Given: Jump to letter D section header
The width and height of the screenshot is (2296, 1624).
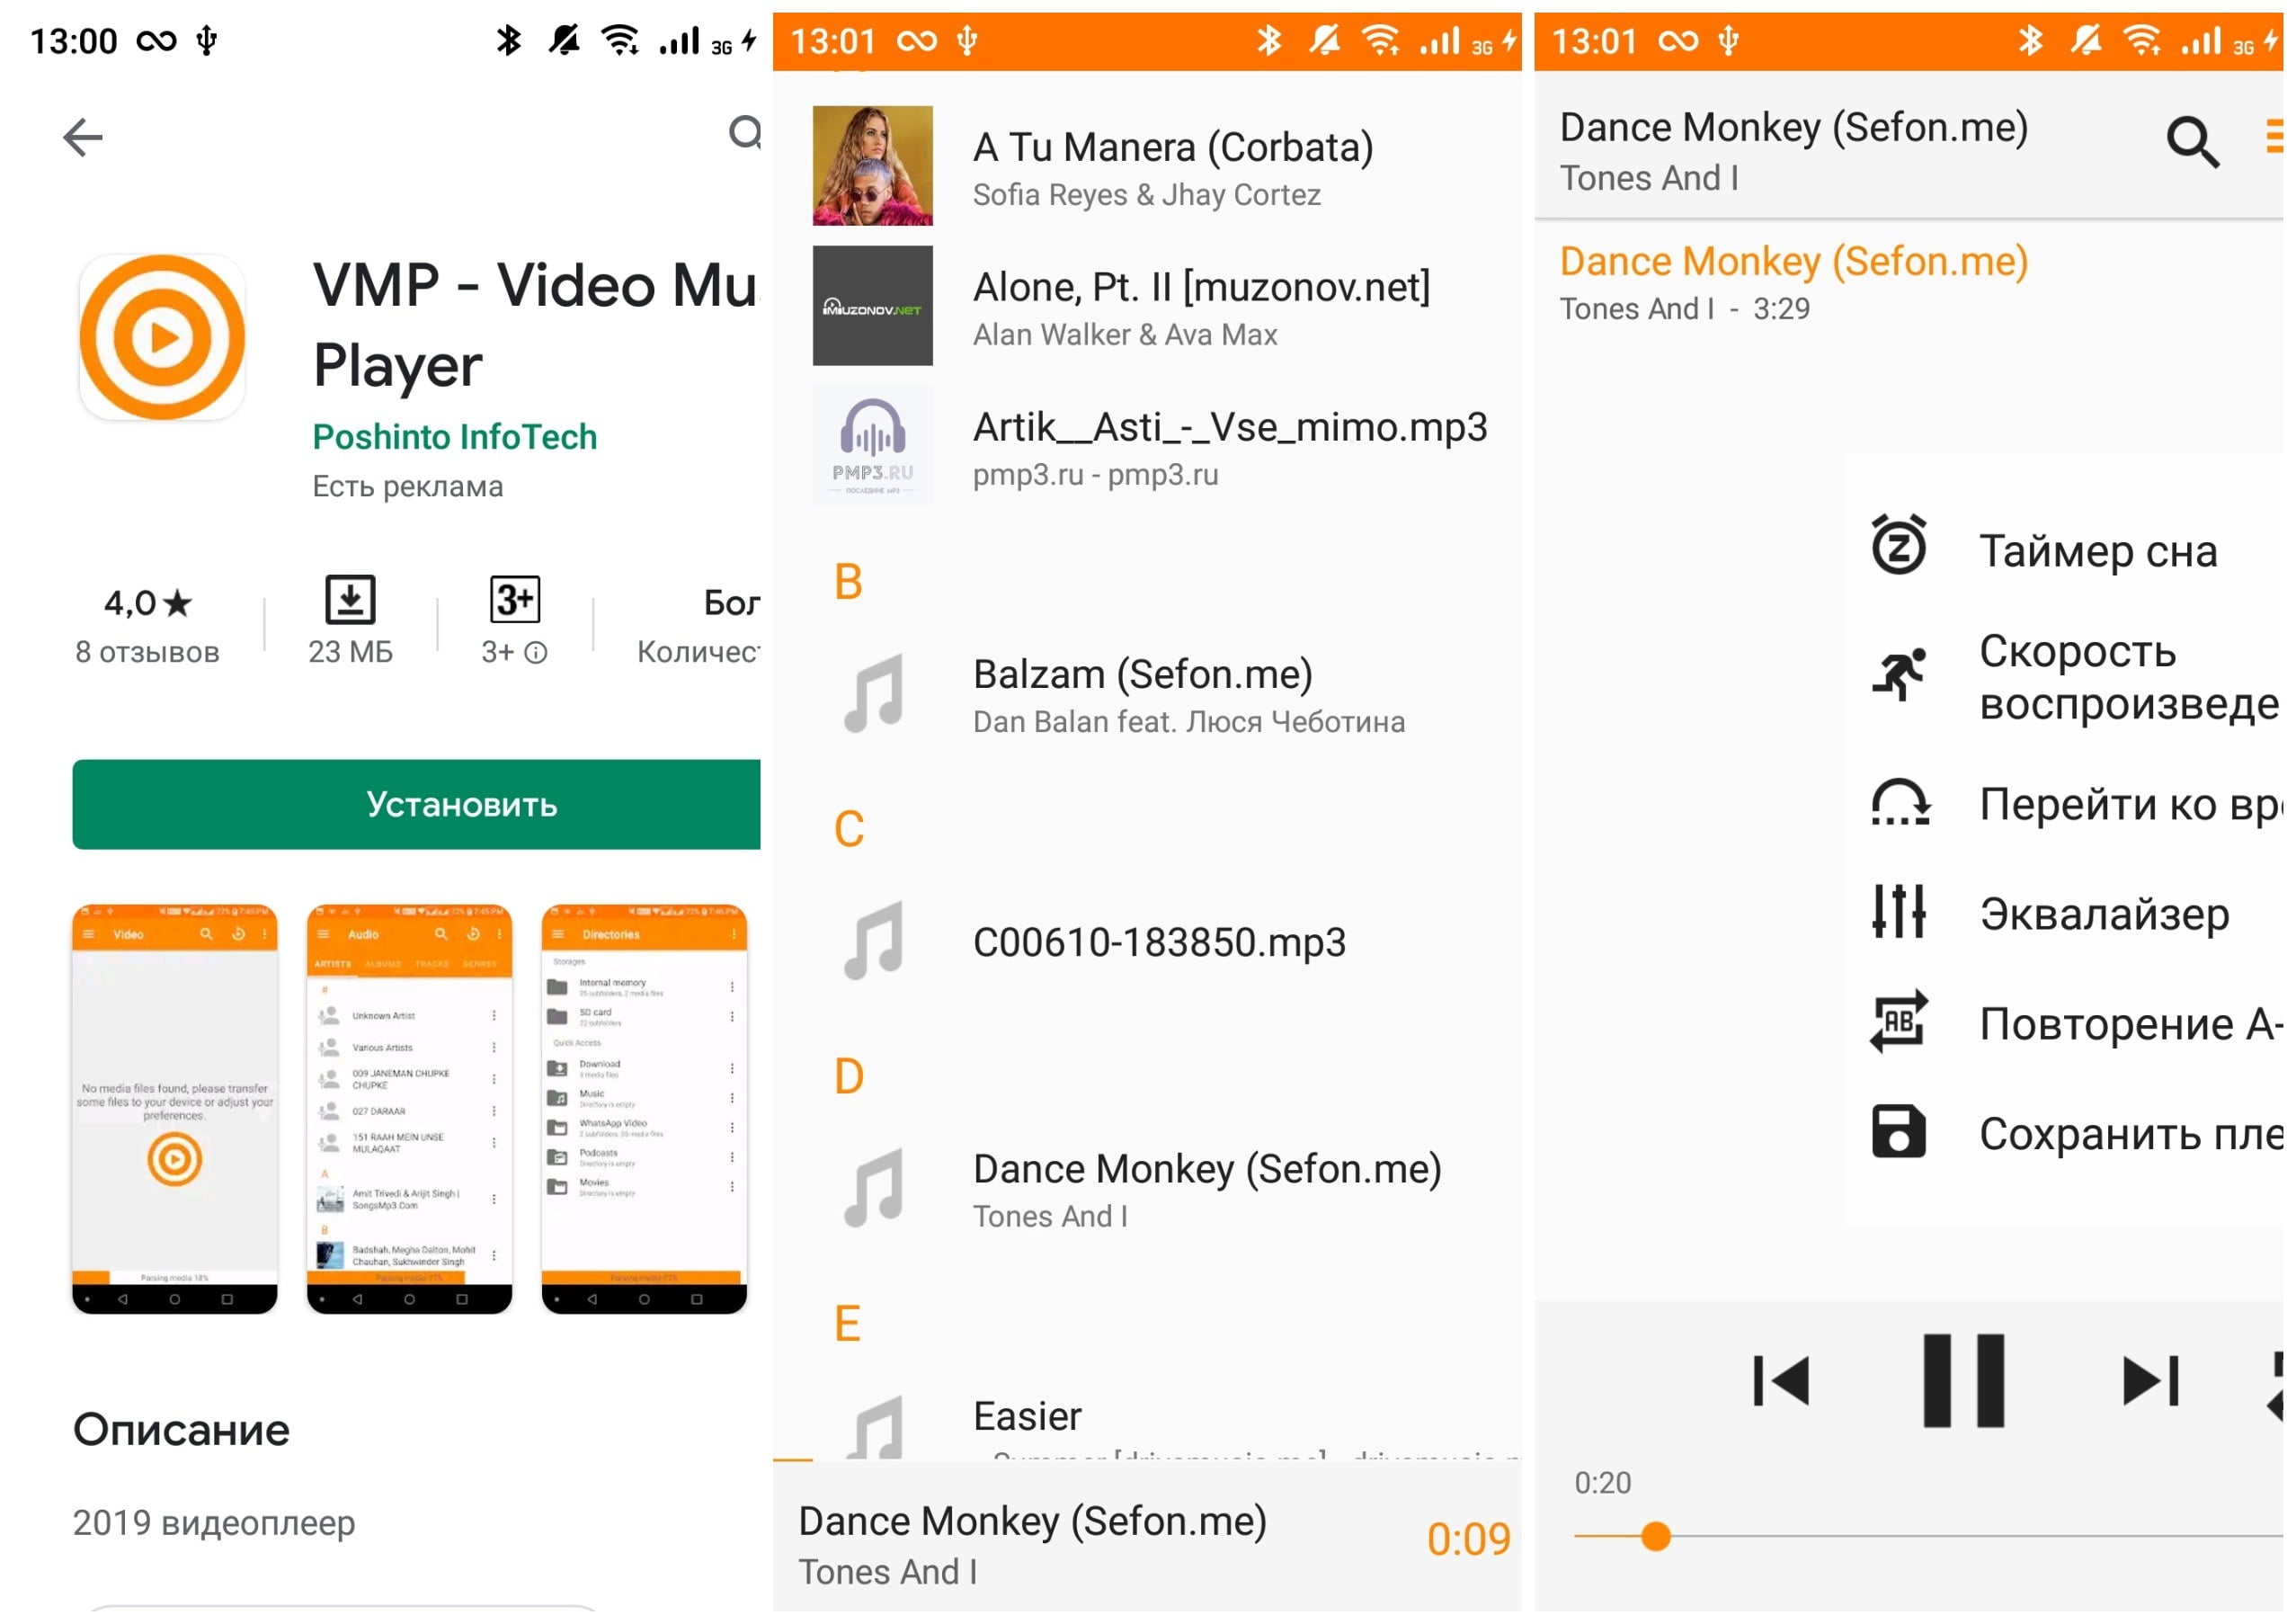Looking at the screenshot, I should [849, 1077].
